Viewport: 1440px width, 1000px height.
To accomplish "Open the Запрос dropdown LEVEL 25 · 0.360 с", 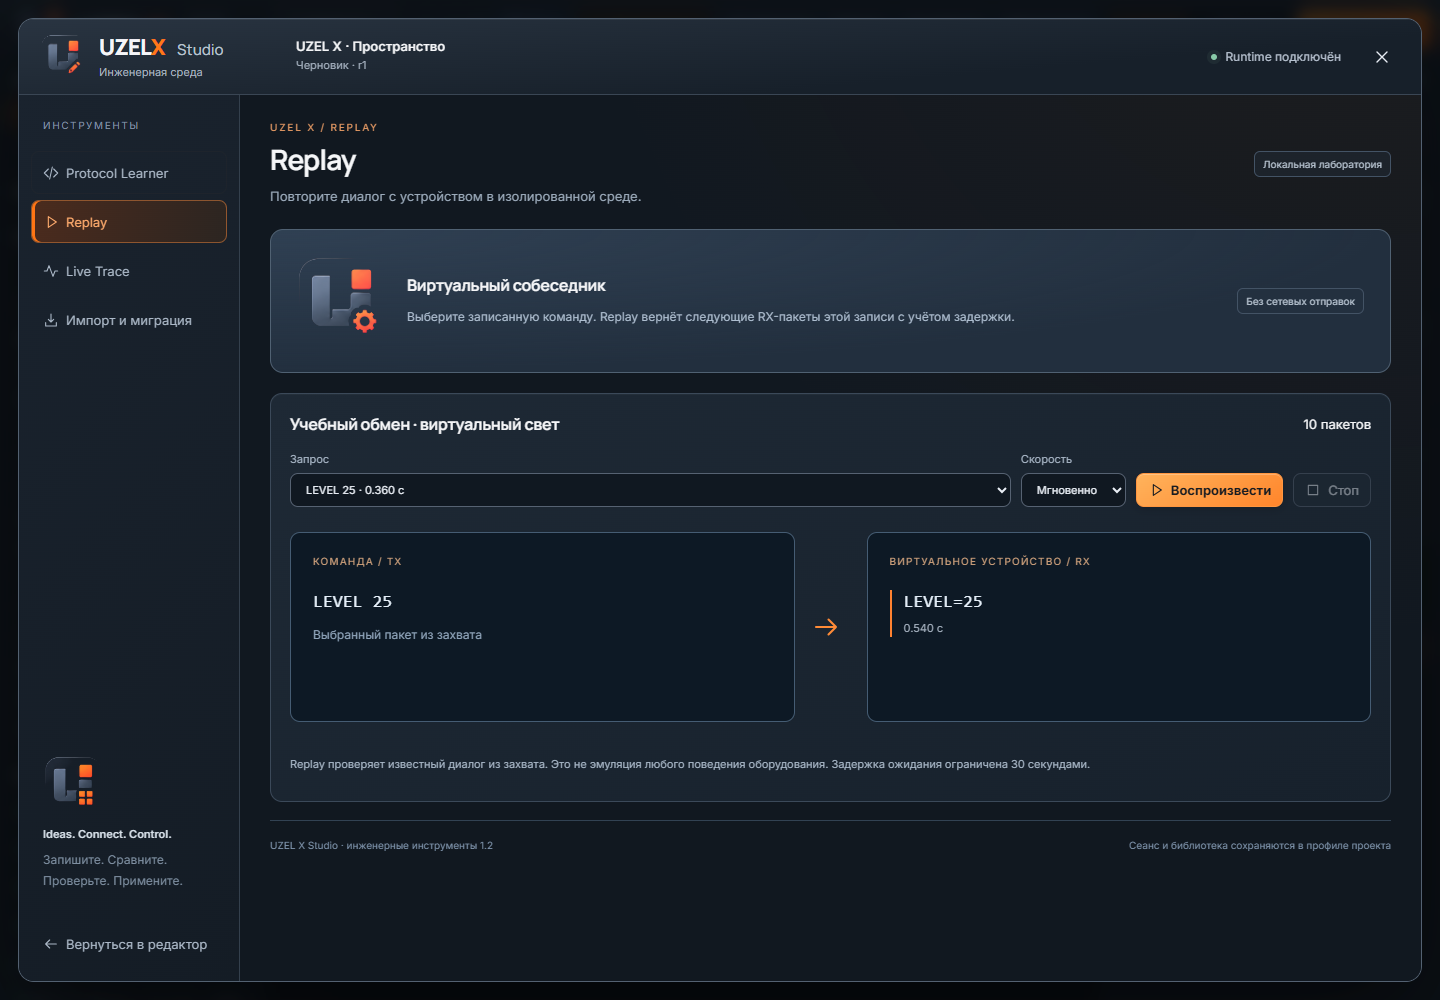I will pos(650,490).
